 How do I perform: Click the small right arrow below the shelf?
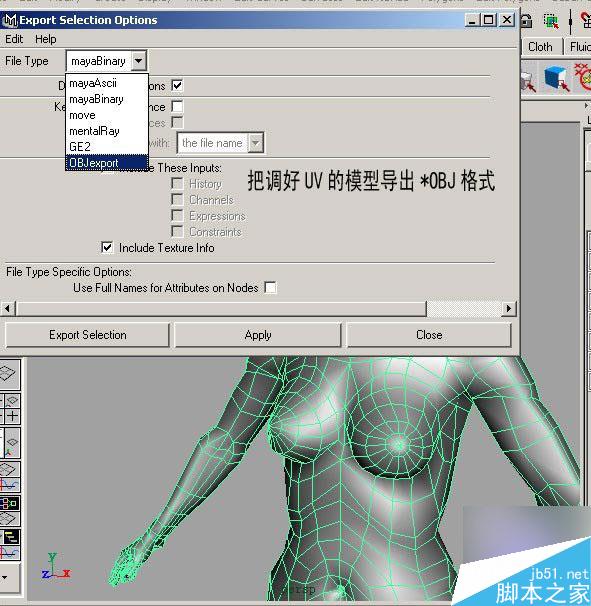pos(586,105)
